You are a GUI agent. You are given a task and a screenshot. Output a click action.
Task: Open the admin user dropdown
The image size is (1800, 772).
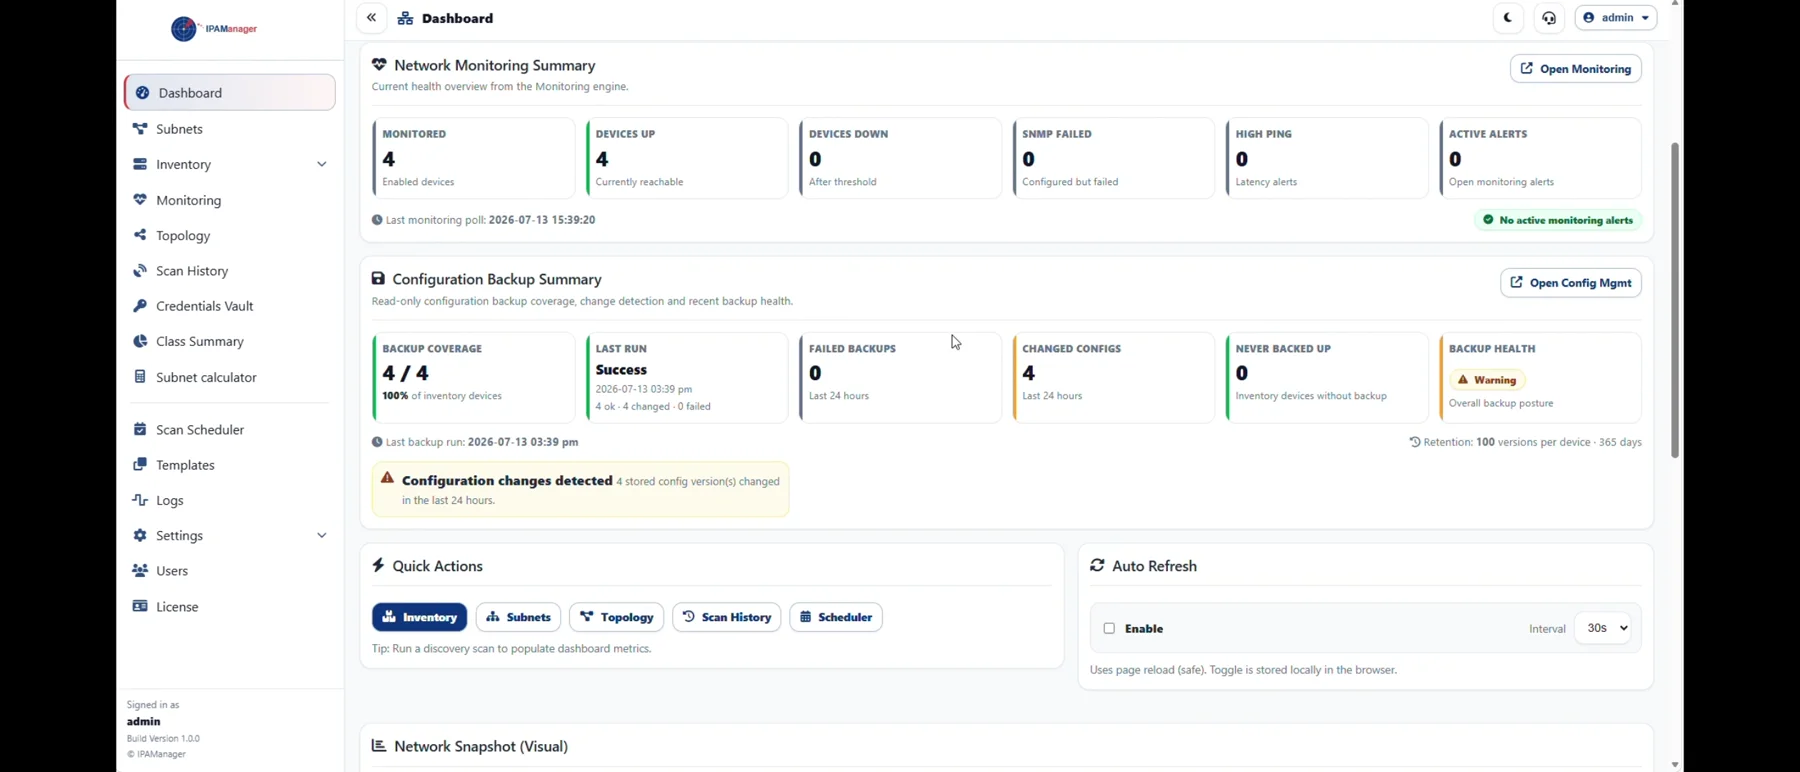[1616, 18]
